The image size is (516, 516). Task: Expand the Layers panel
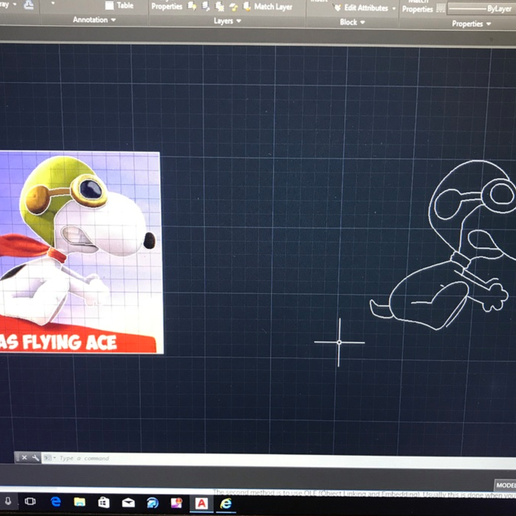click(227, 21)
